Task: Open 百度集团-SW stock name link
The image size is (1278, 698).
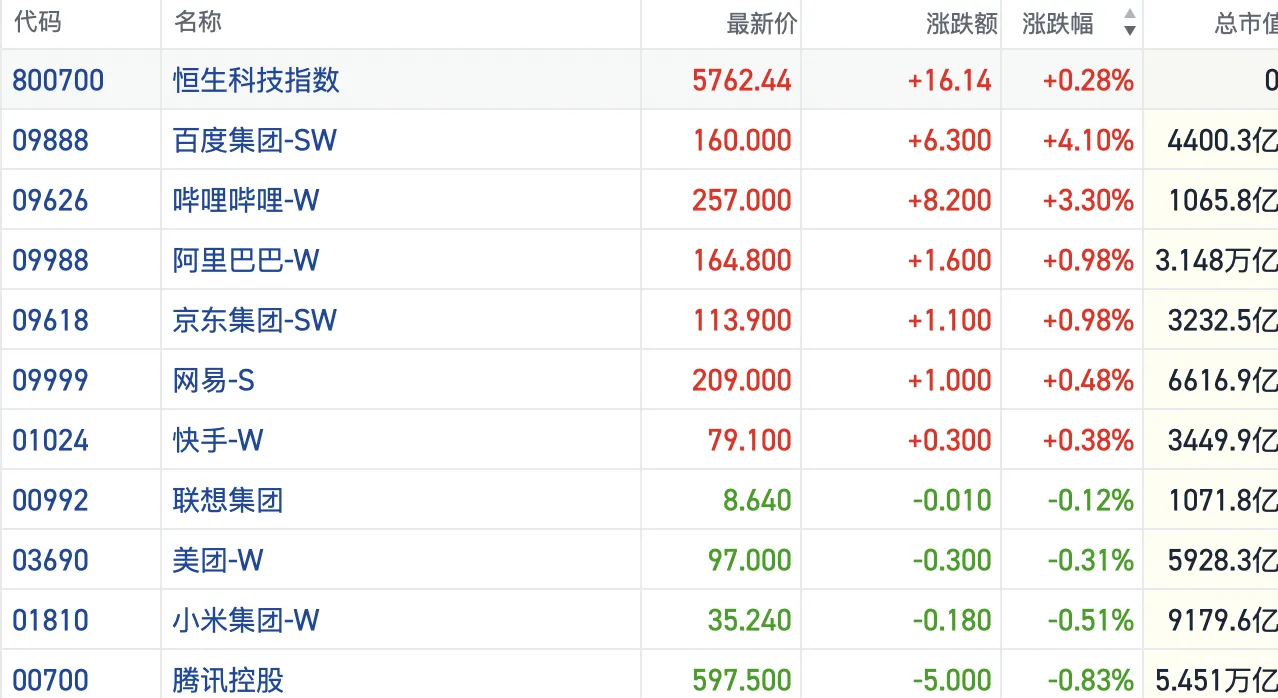Action: tap(254, 140)
